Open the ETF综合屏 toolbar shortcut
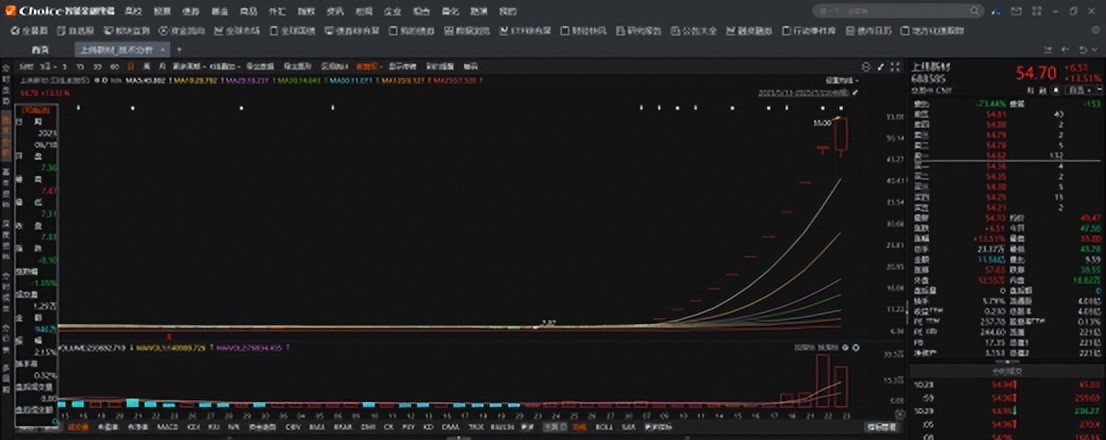Screen dimensions: 1106x440 coord(525,31)
